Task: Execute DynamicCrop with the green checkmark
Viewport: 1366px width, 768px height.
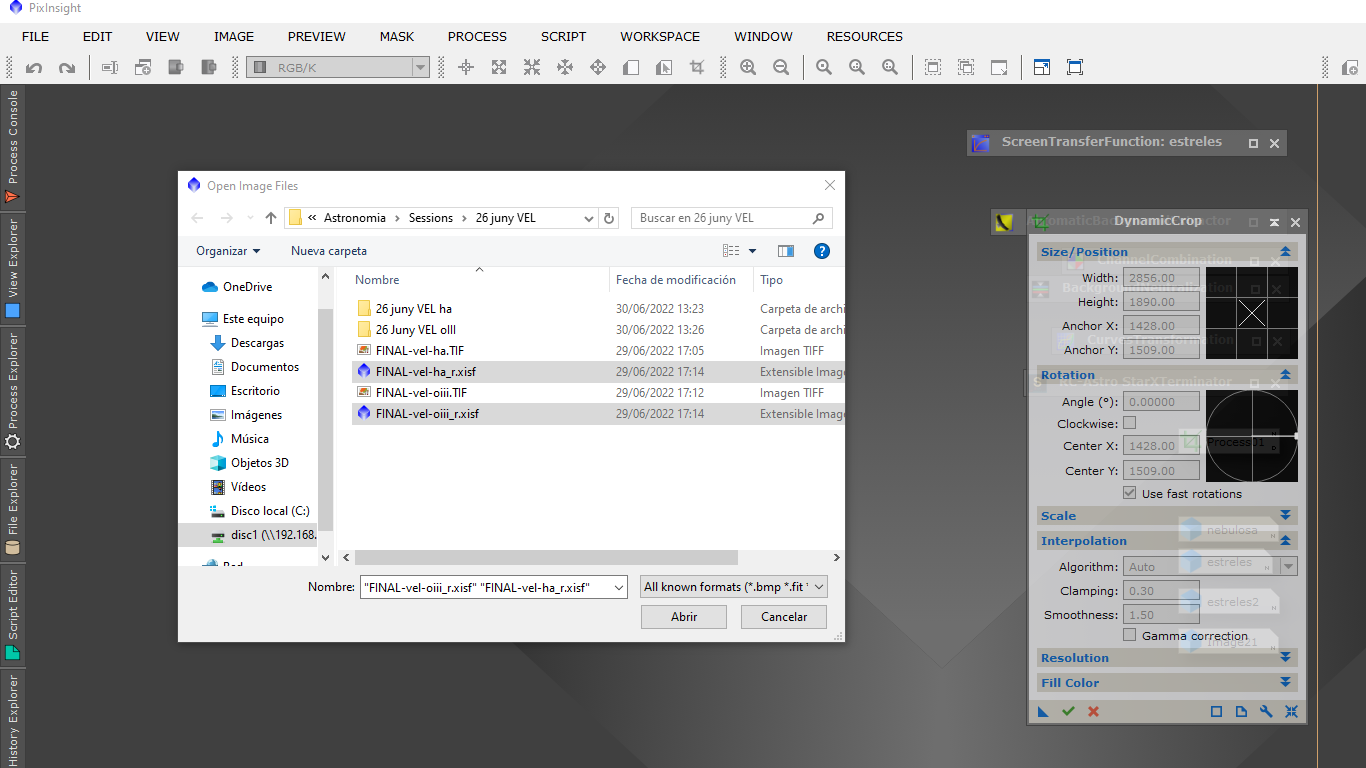Action: coord(1068,711)
